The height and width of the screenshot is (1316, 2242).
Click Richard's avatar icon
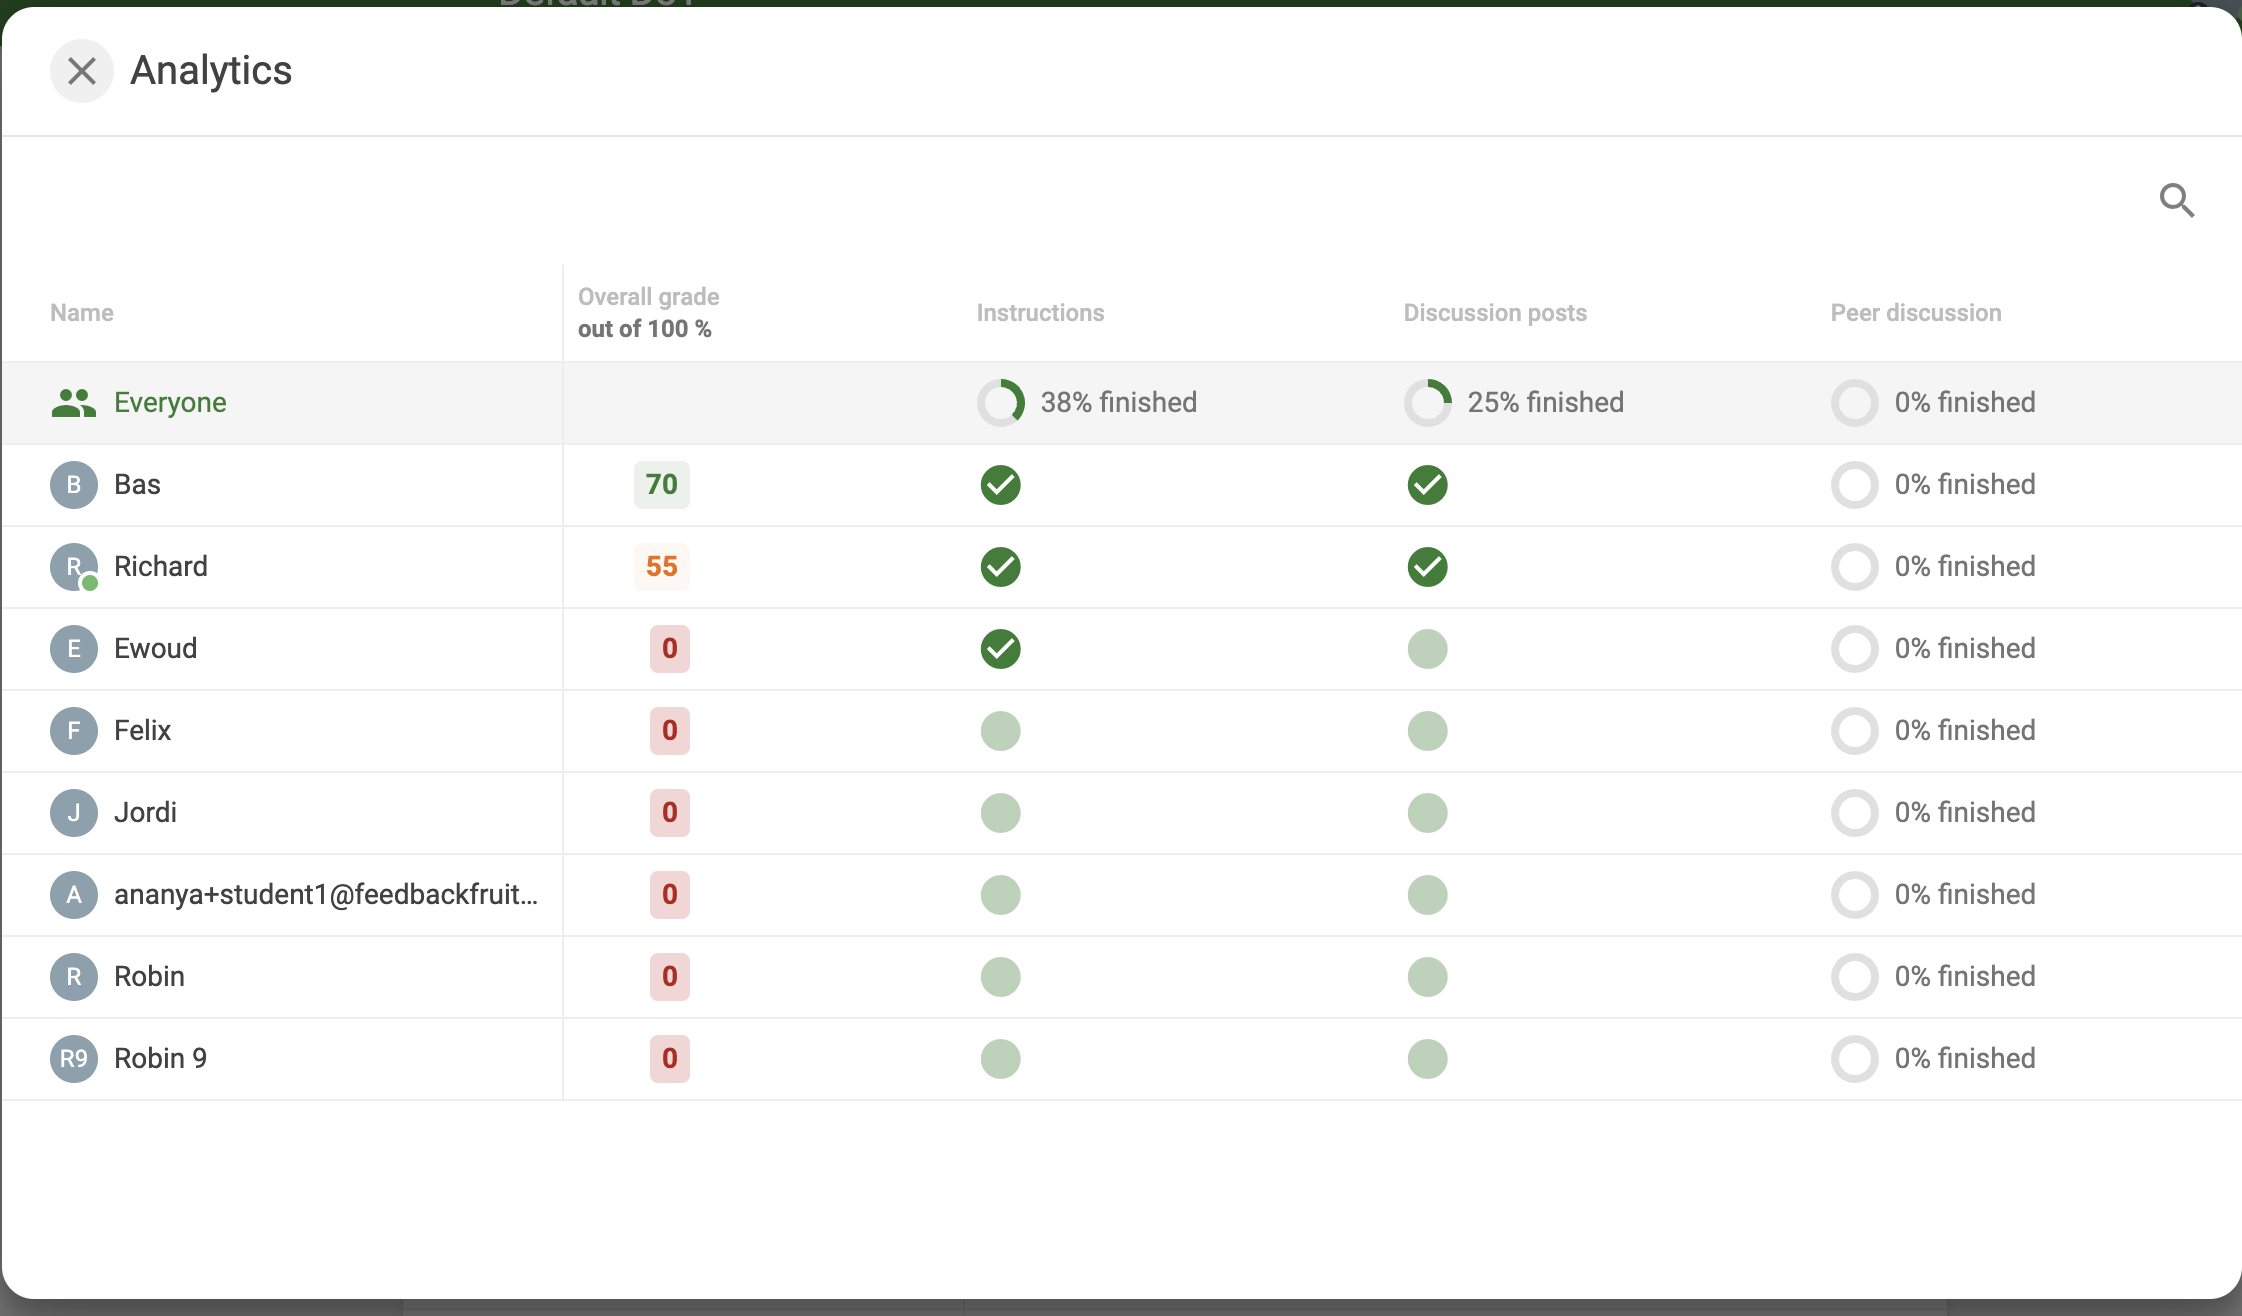click(74, 567)
